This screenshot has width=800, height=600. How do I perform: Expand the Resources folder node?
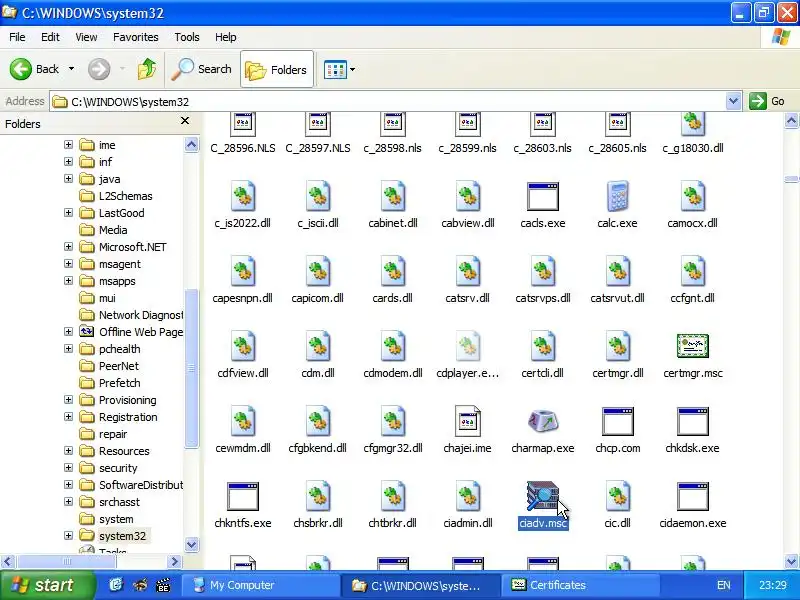coord(68,451)
